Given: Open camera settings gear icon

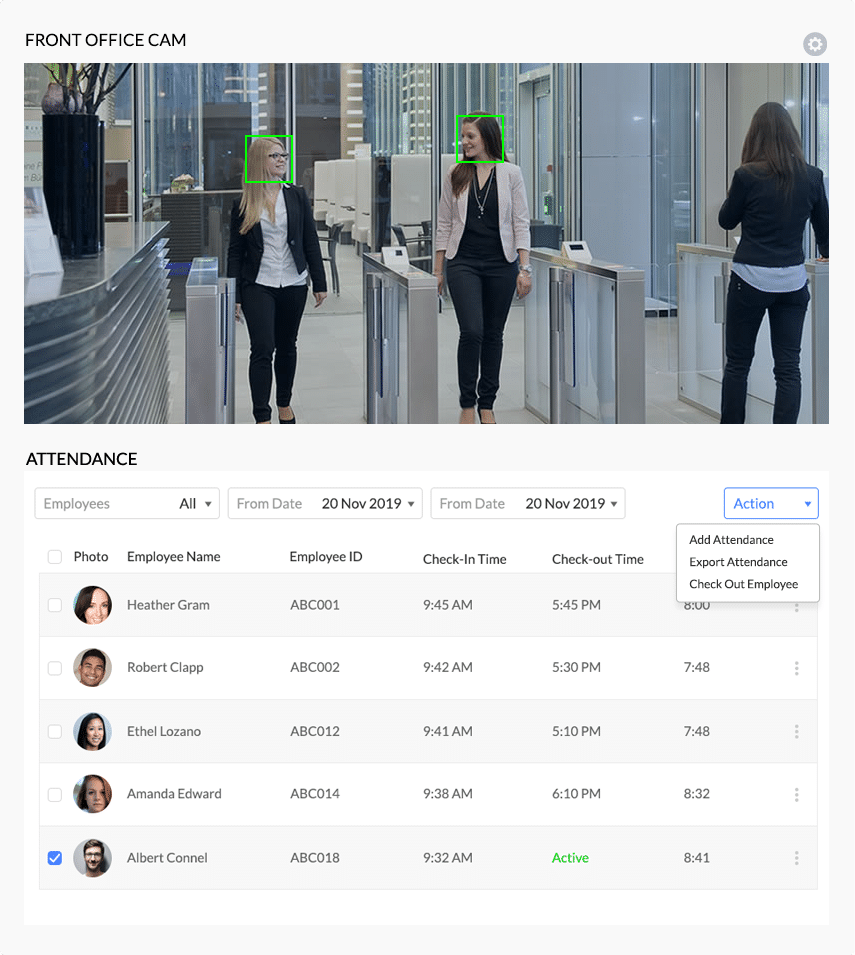Looking at the screenshot, I should pos(815,44).
